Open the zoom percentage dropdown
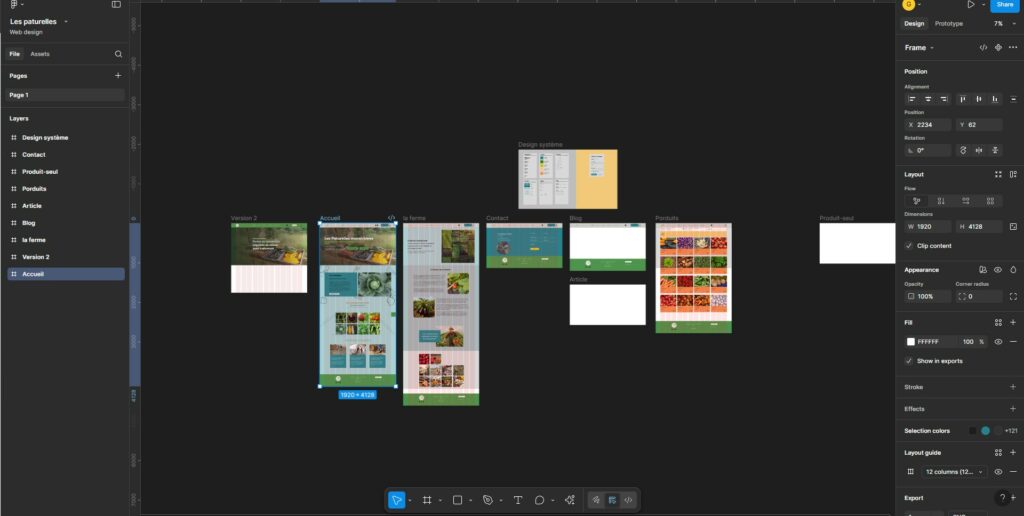The image size is (1024, 516). point(1003,23)
